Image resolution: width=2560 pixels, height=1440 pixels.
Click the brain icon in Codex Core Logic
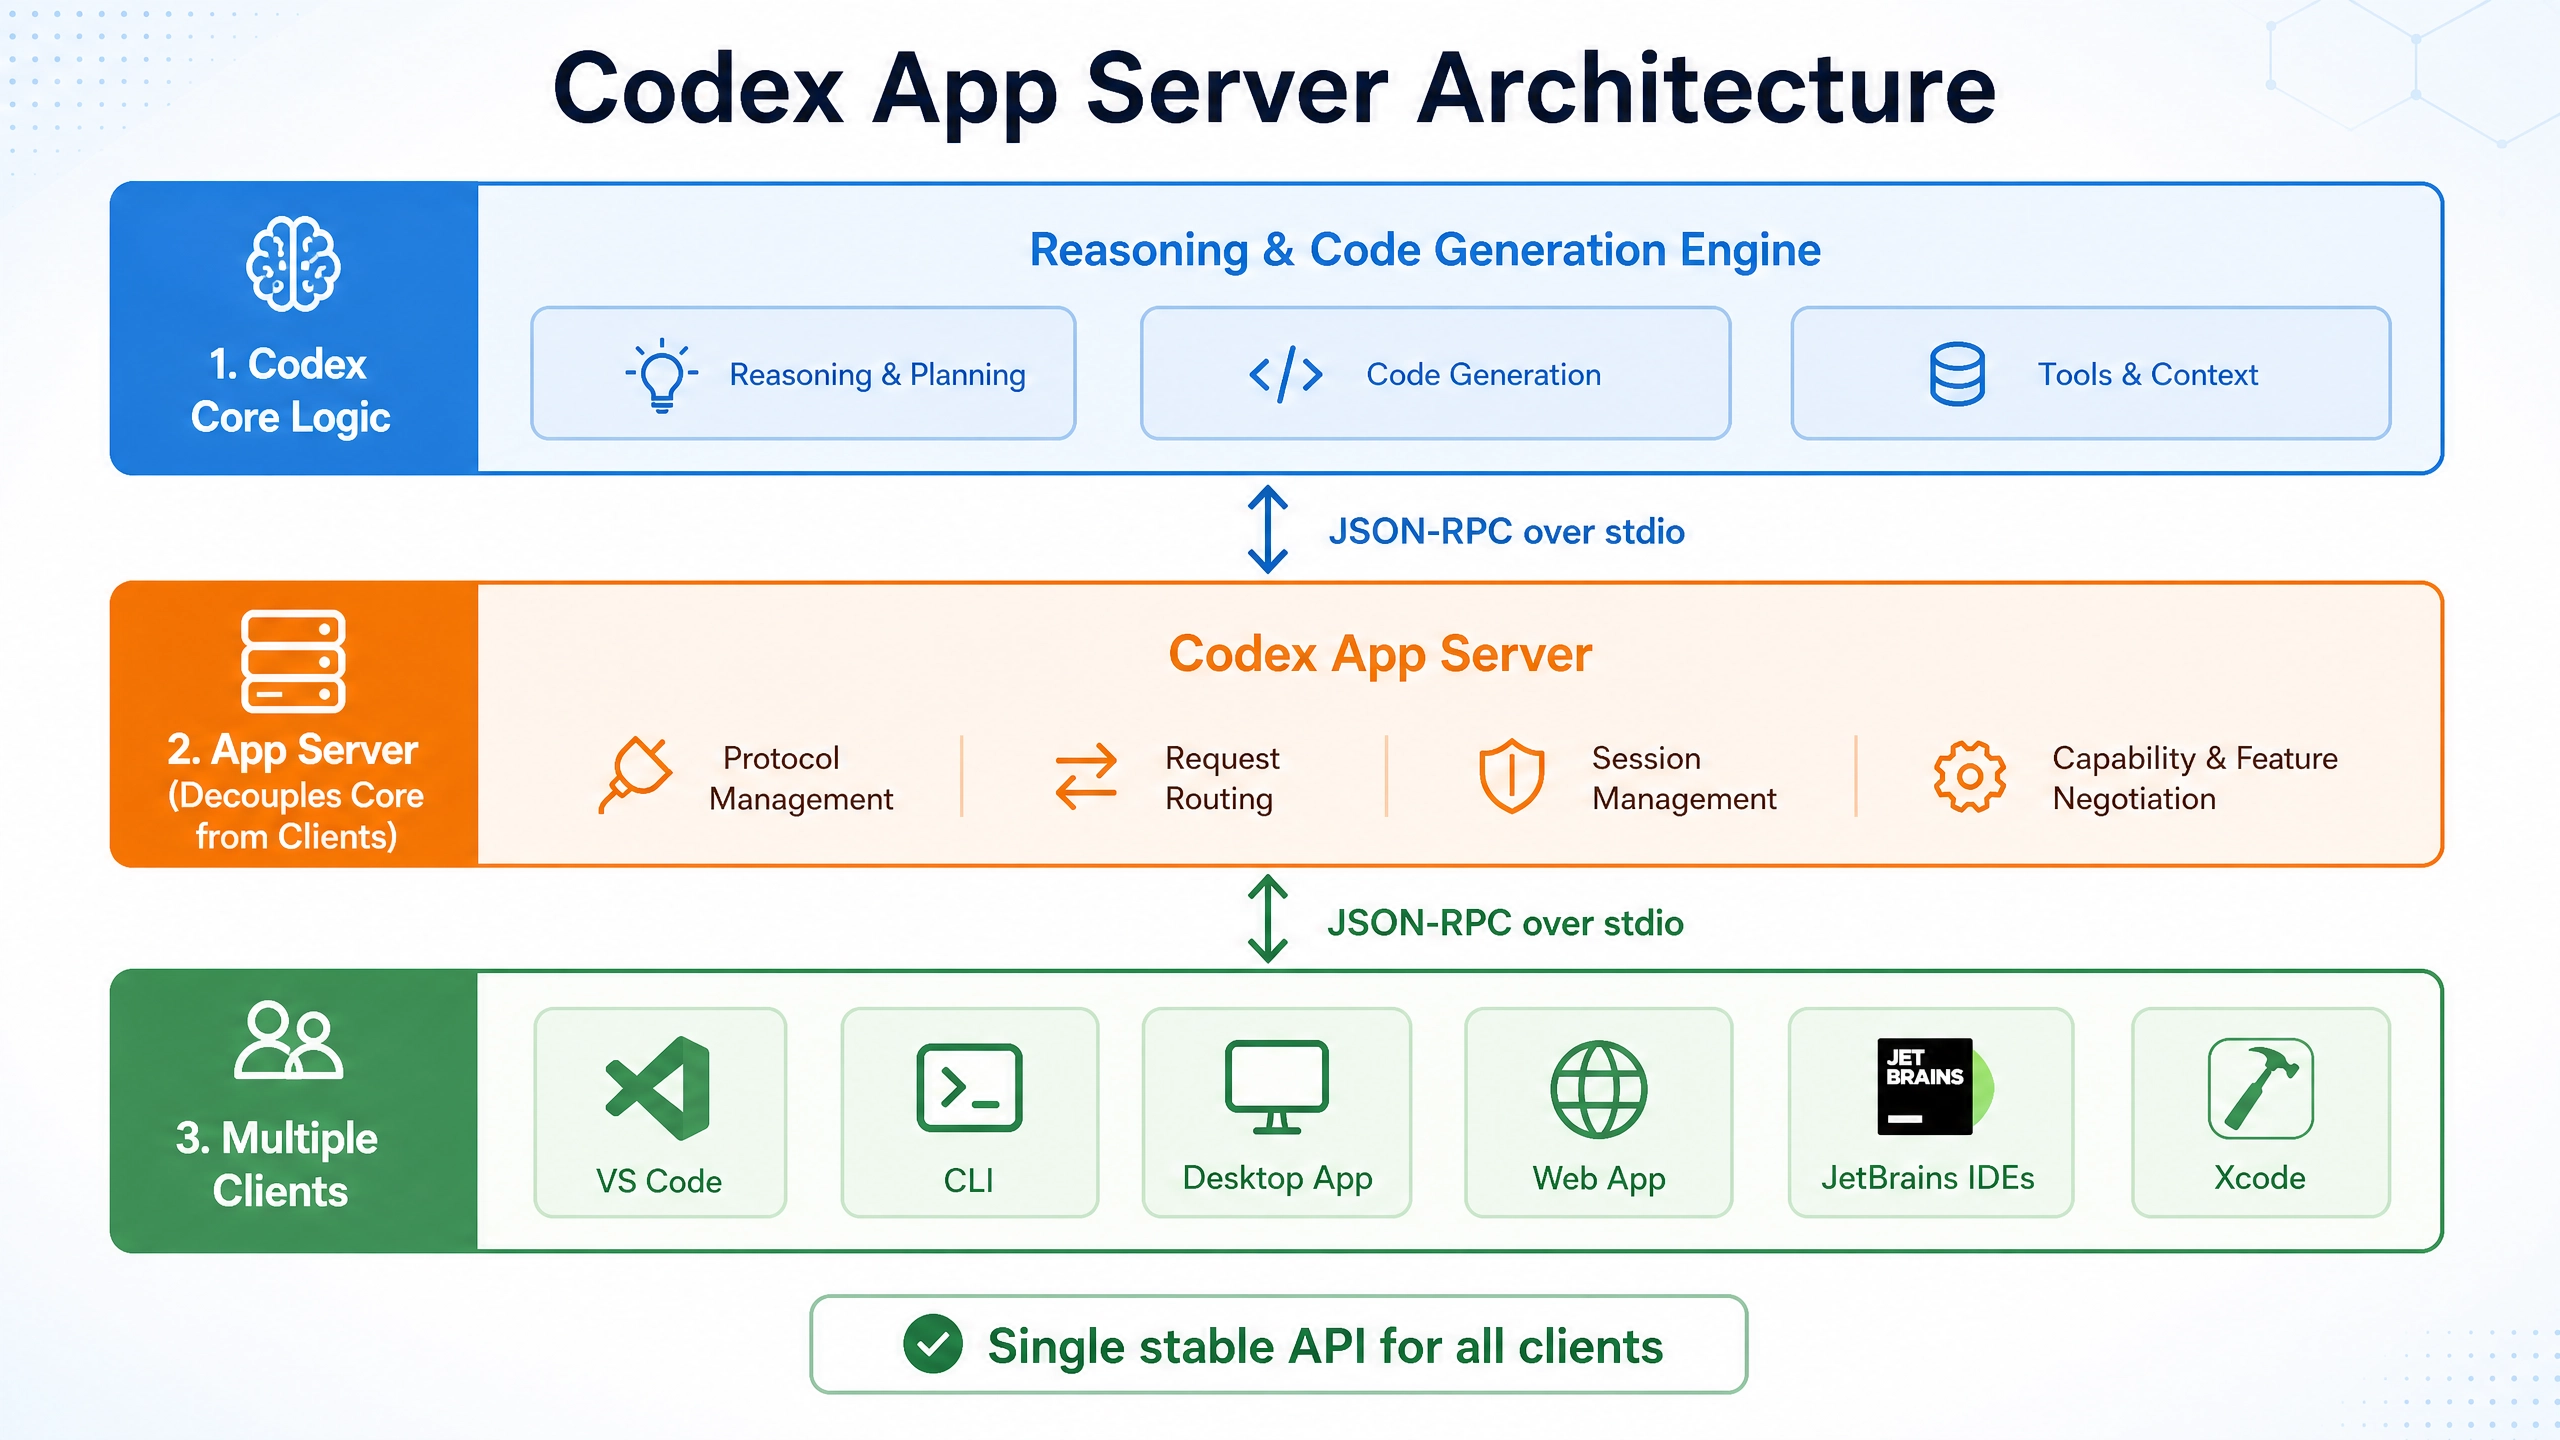293,264
